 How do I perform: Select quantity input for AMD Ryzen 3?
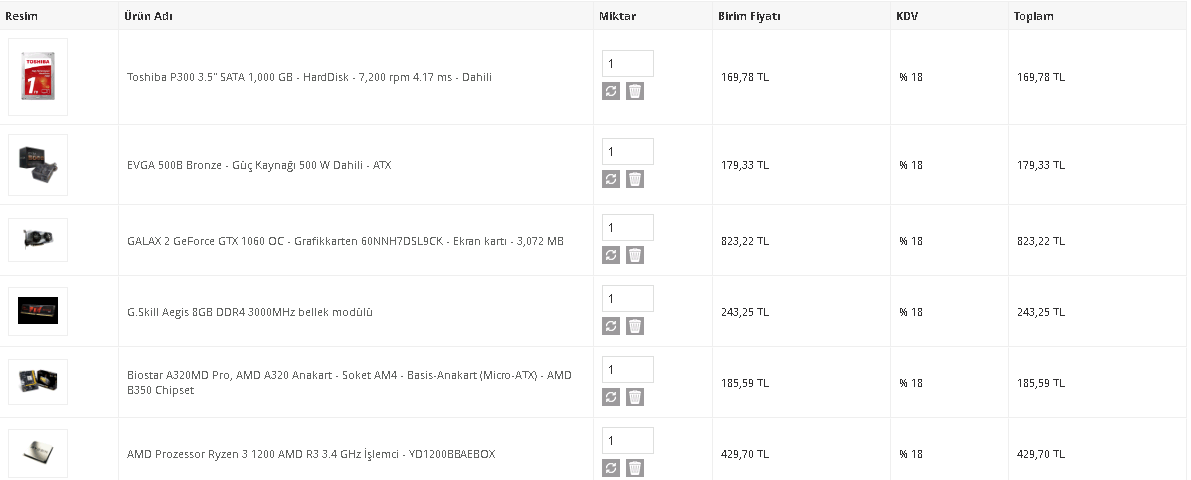[627, 441]
